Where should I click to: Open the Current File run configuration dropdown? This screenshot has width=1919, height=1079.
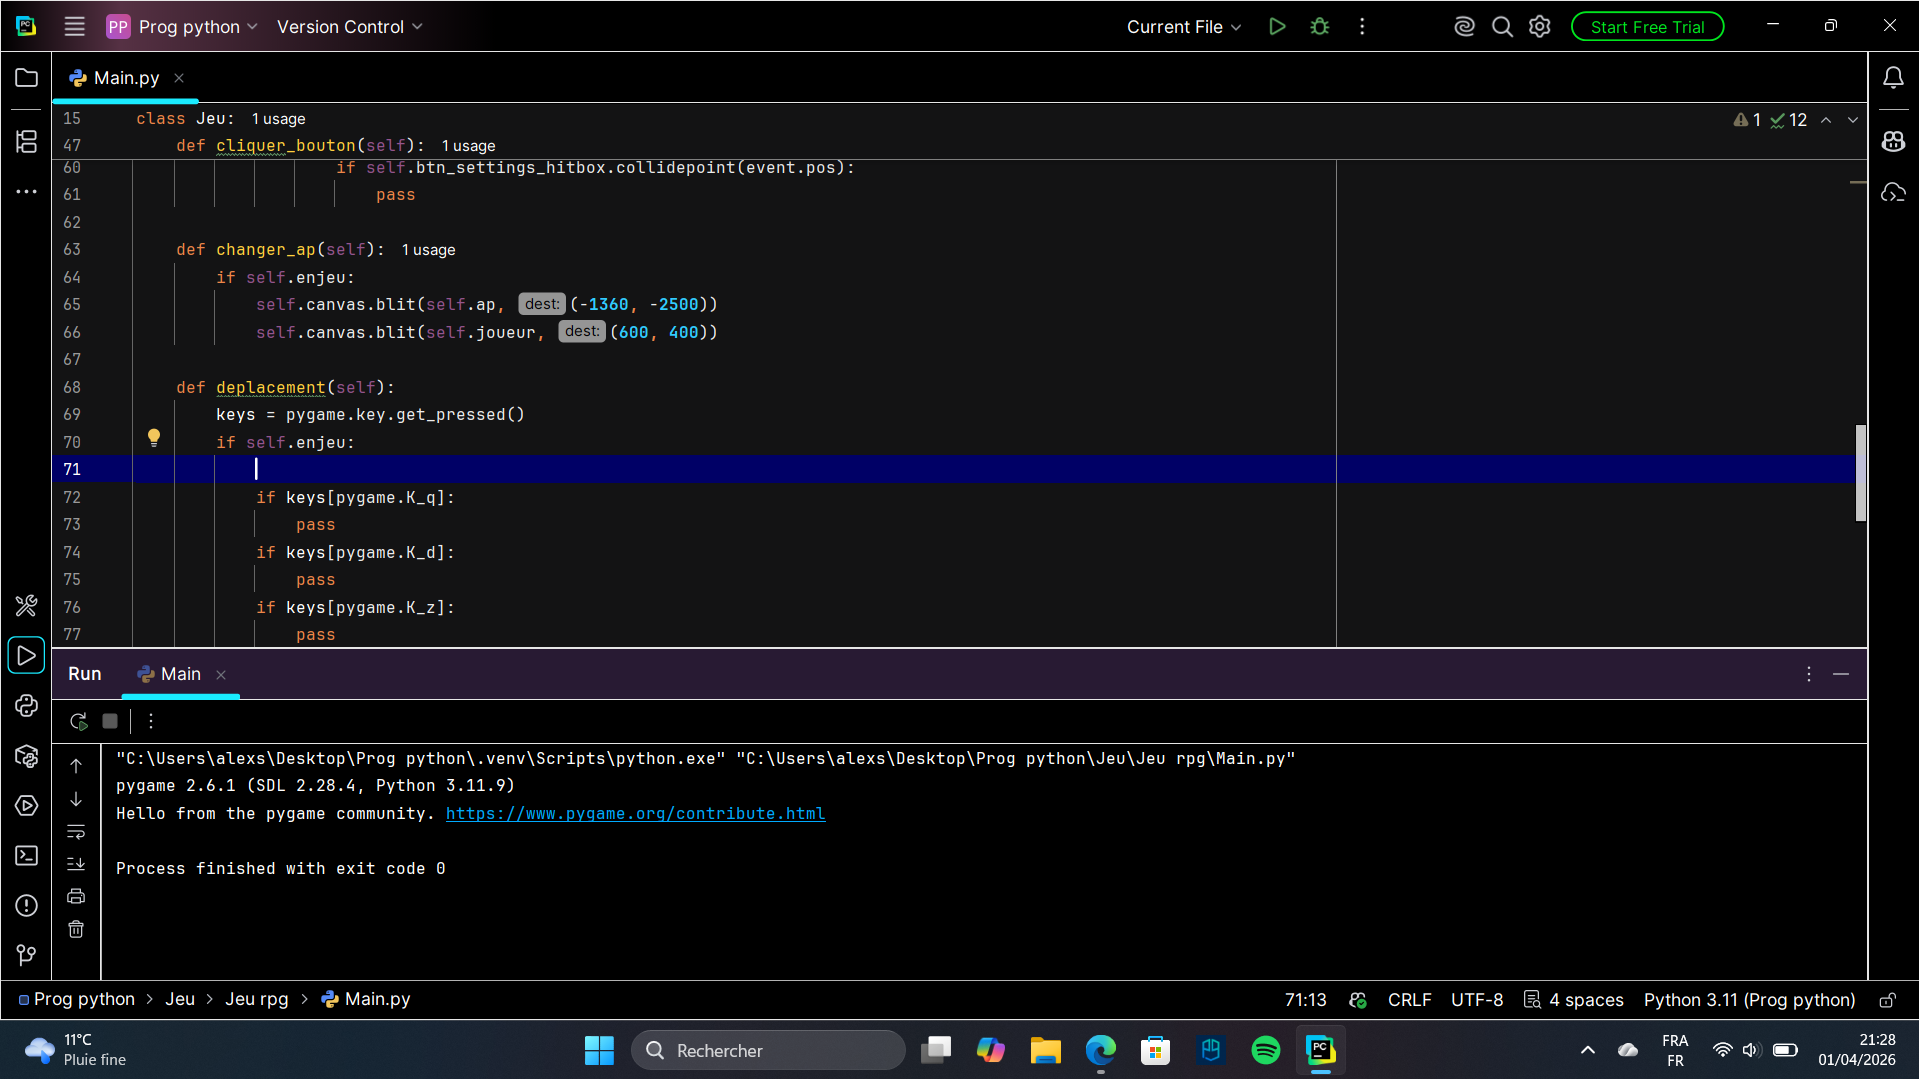[x=1183, y=27]
